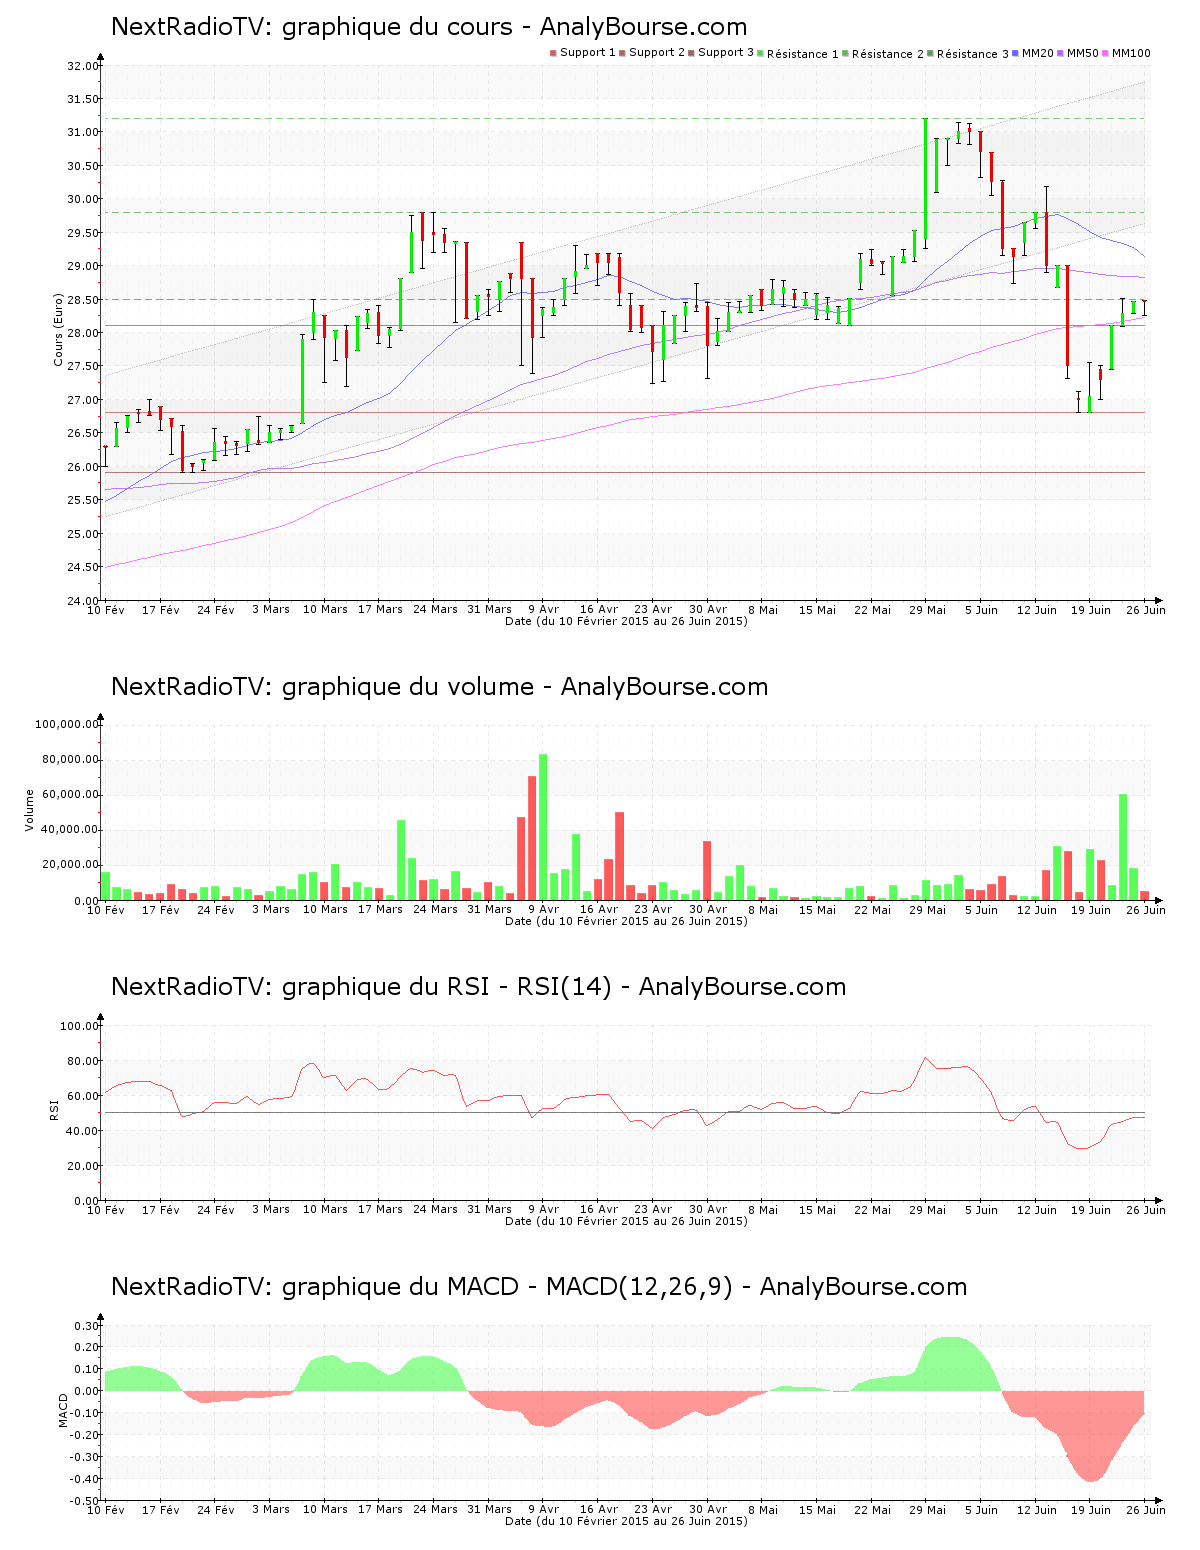The width and height of the screenshot is (1200, 1550).
Task: Click the MM20 legend color square
Action: pyautogui.click(x=1016, y=53)
